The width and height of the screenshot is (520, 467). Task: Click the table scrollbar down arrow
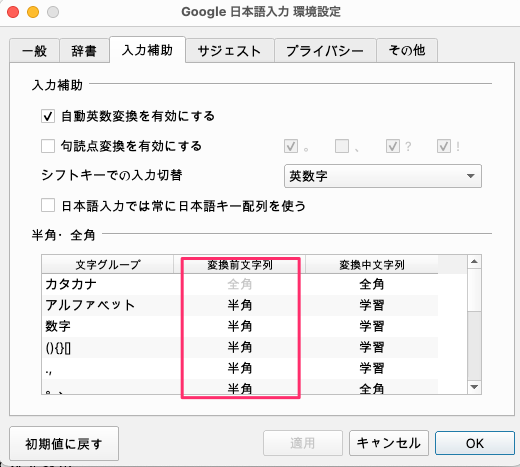click(474, 387)
